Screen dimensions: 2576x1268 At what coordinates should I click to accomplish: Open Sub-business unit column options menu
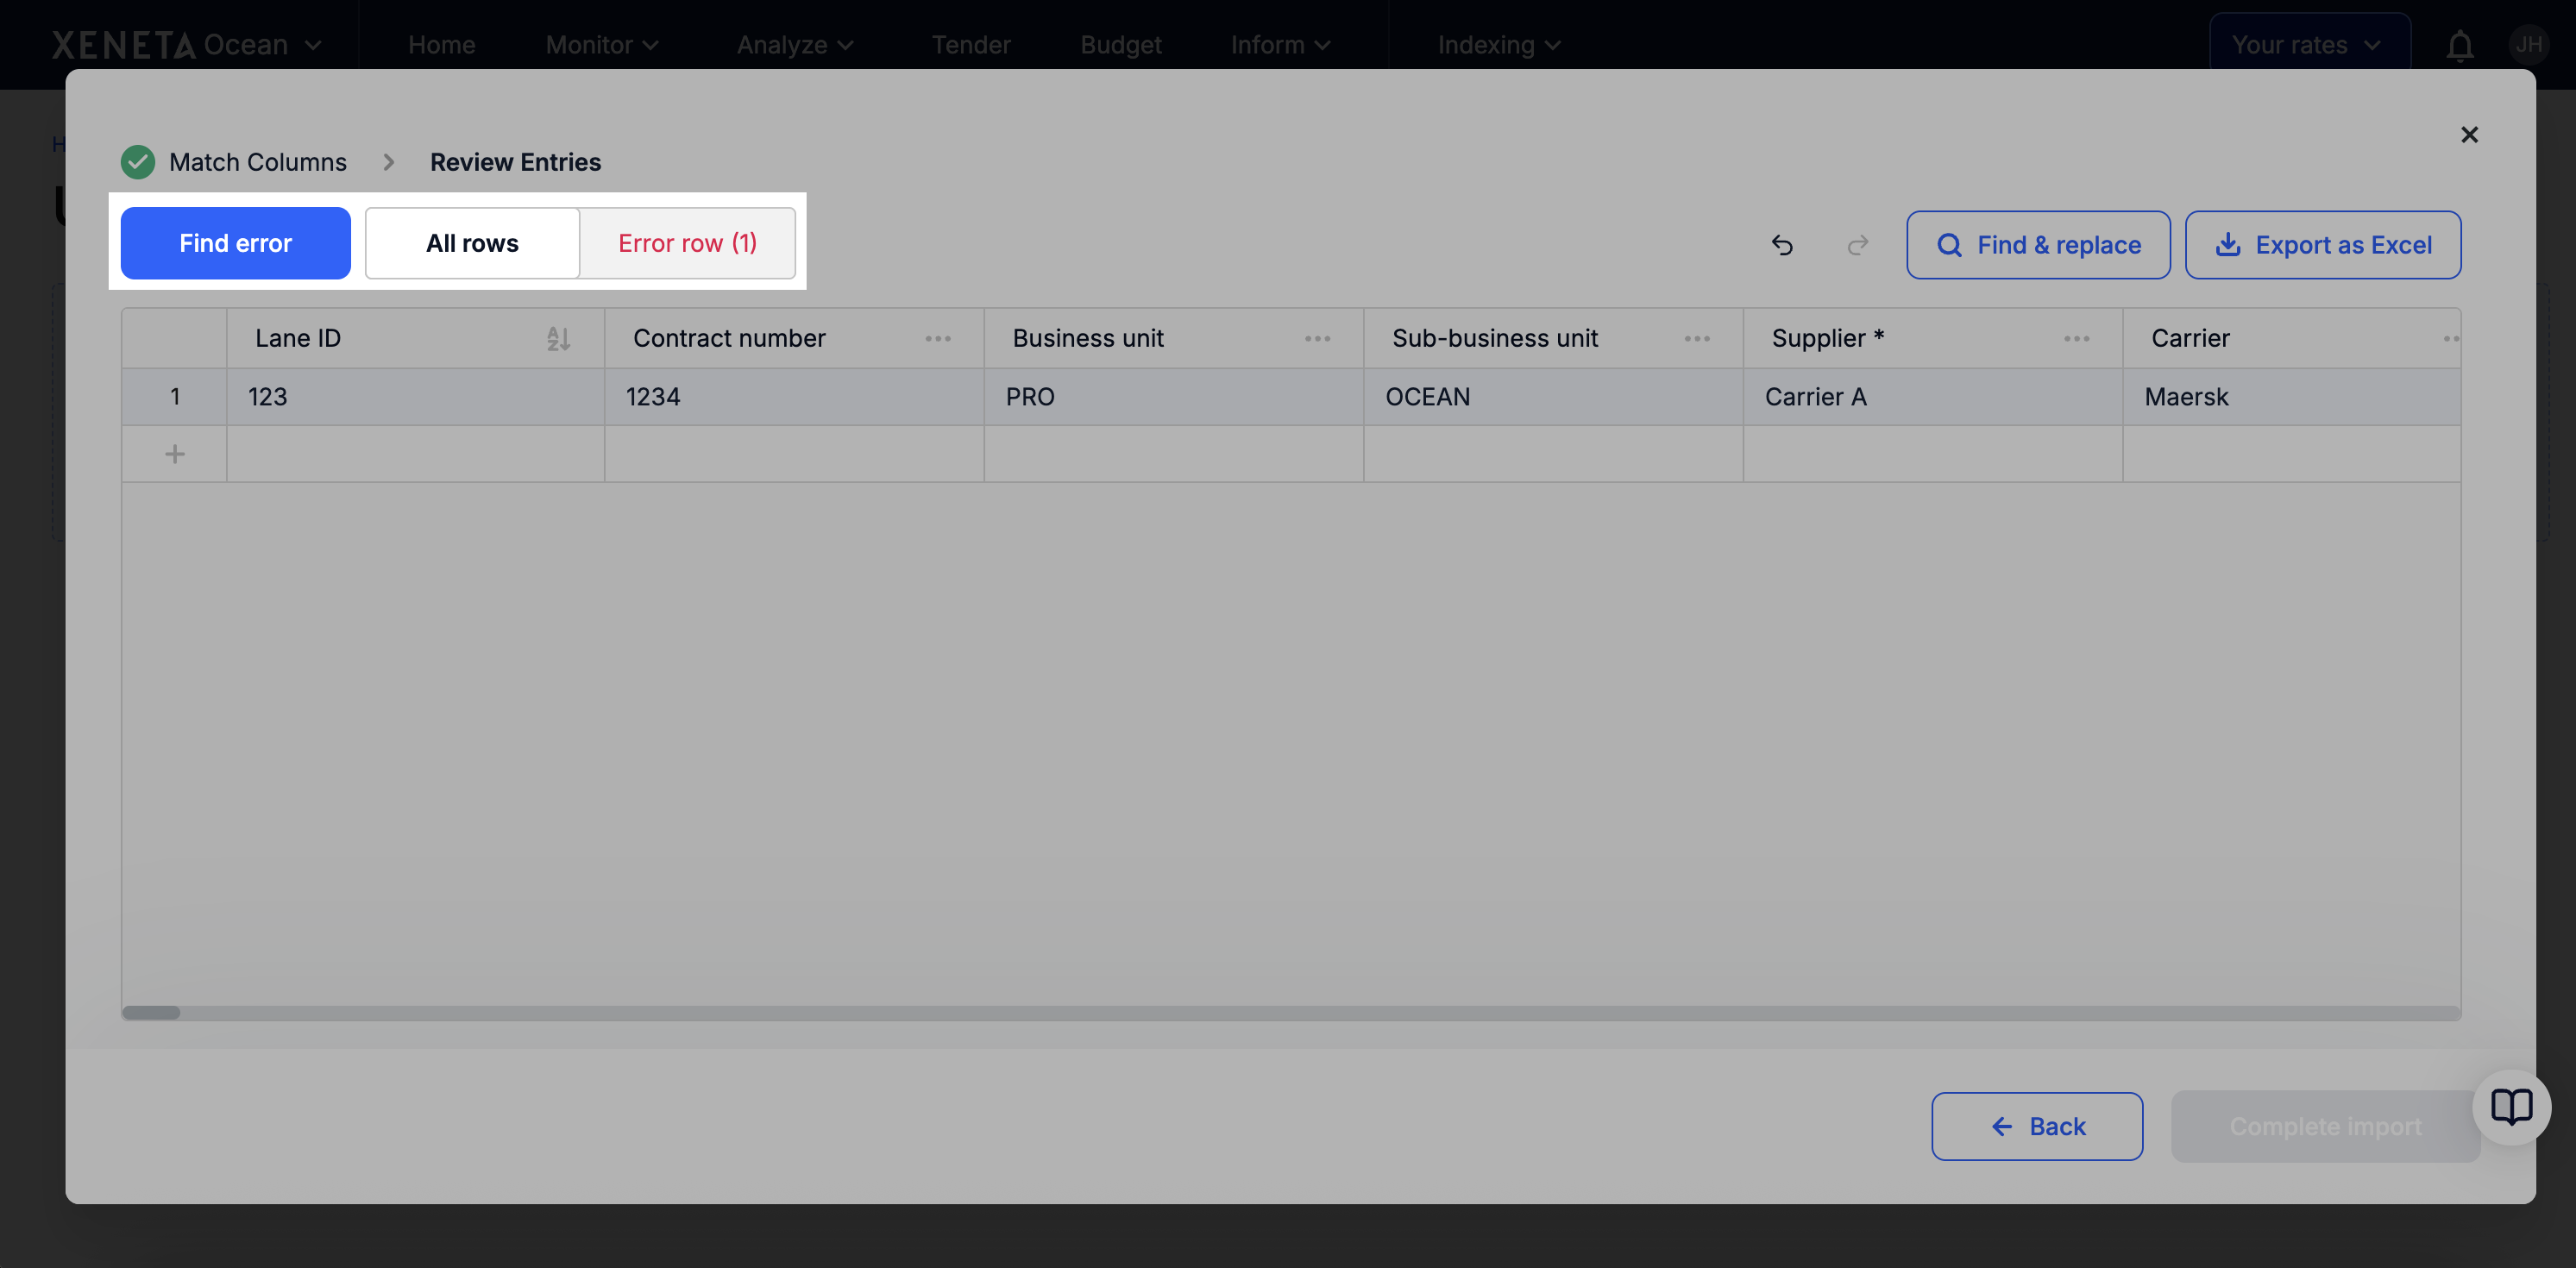coord(1696,339)
